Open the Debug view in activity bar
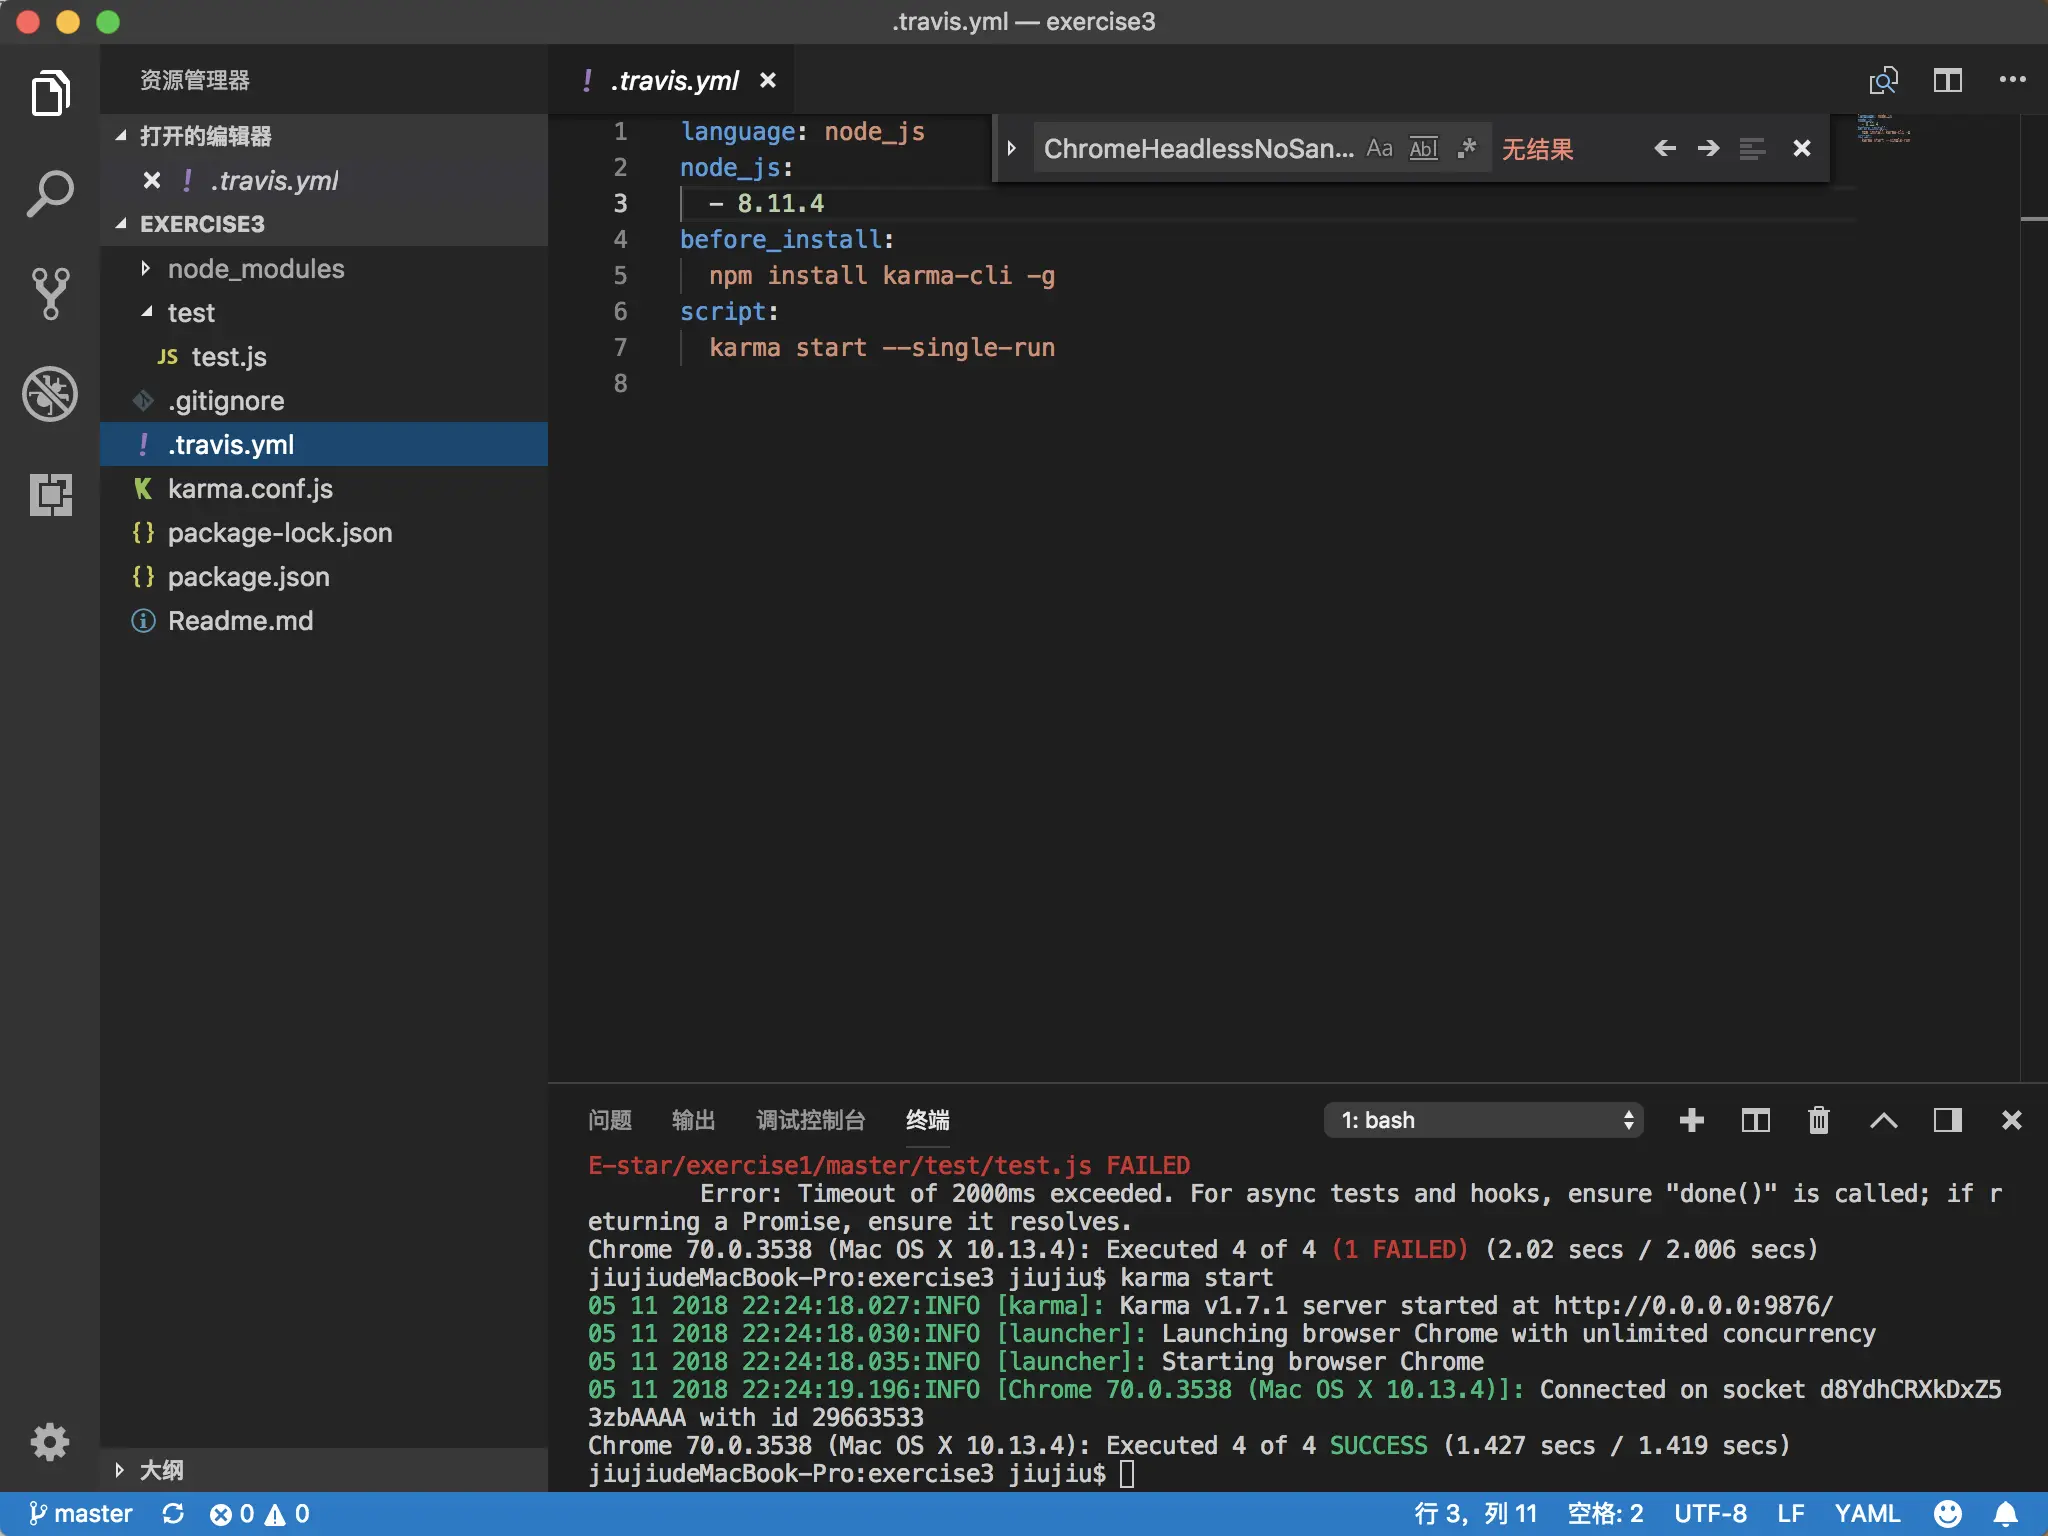The width and height of the screenshot is (2048, 1536). point(50,393)
